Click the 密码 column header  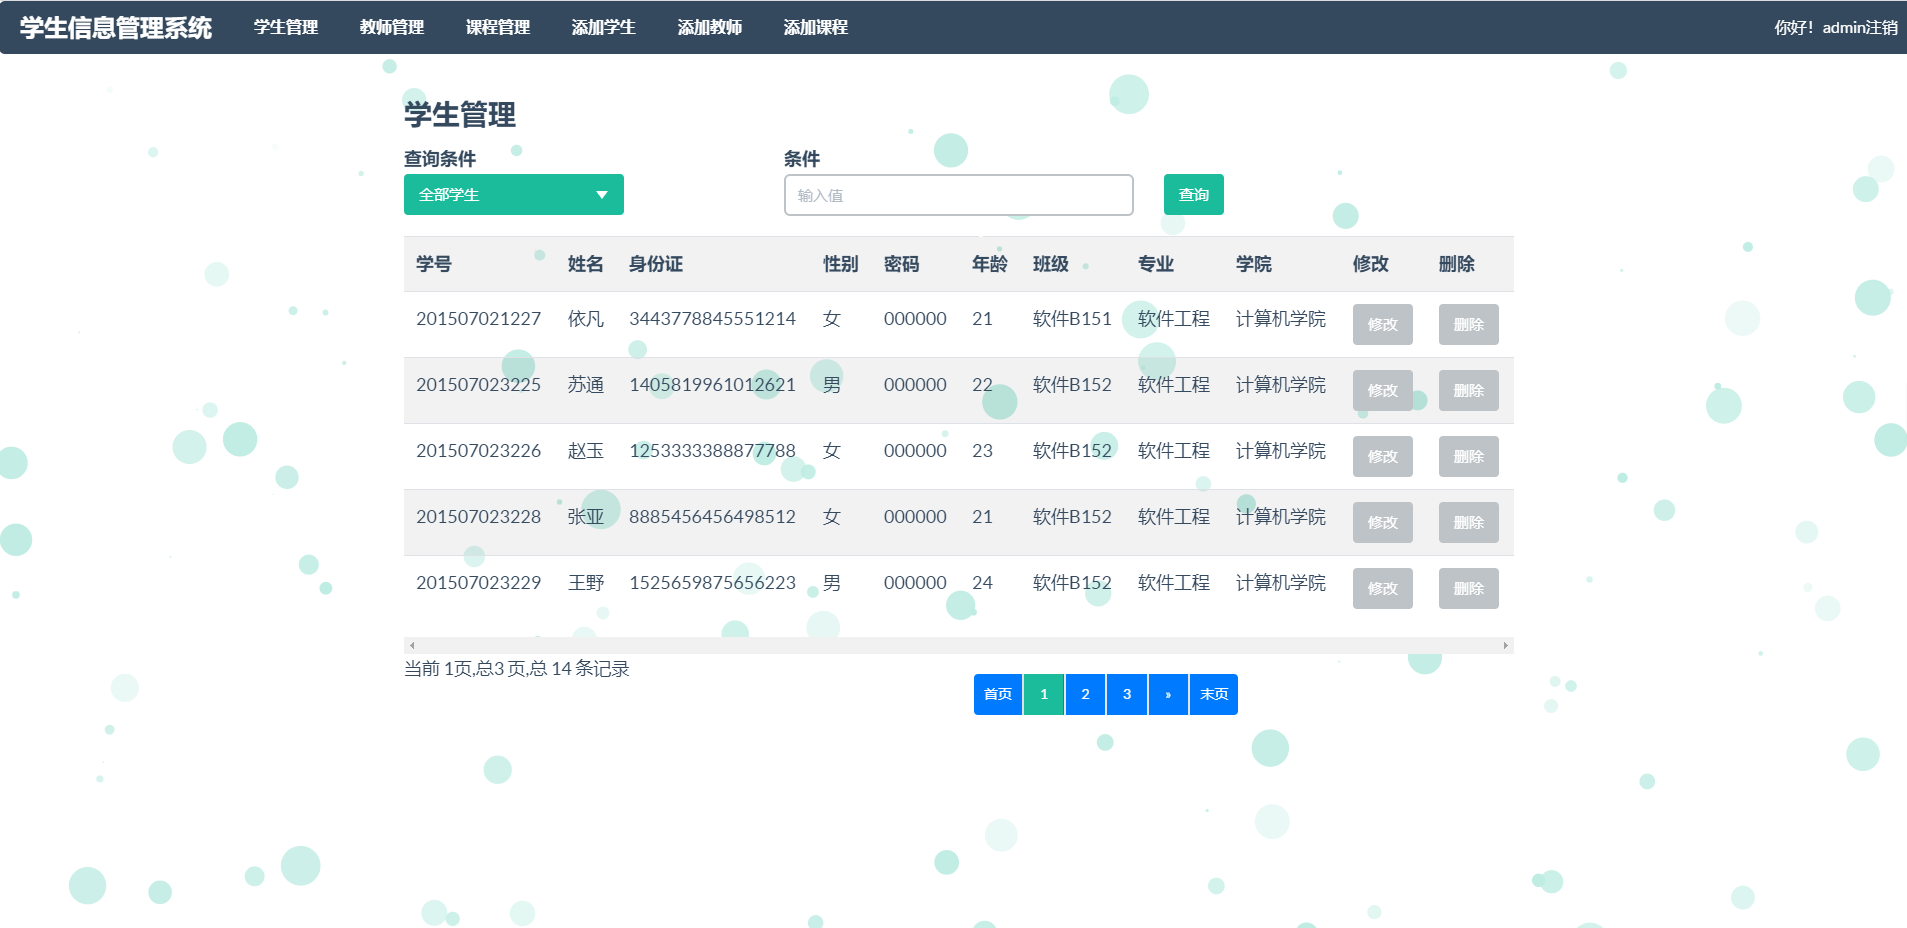coord(902,264)
